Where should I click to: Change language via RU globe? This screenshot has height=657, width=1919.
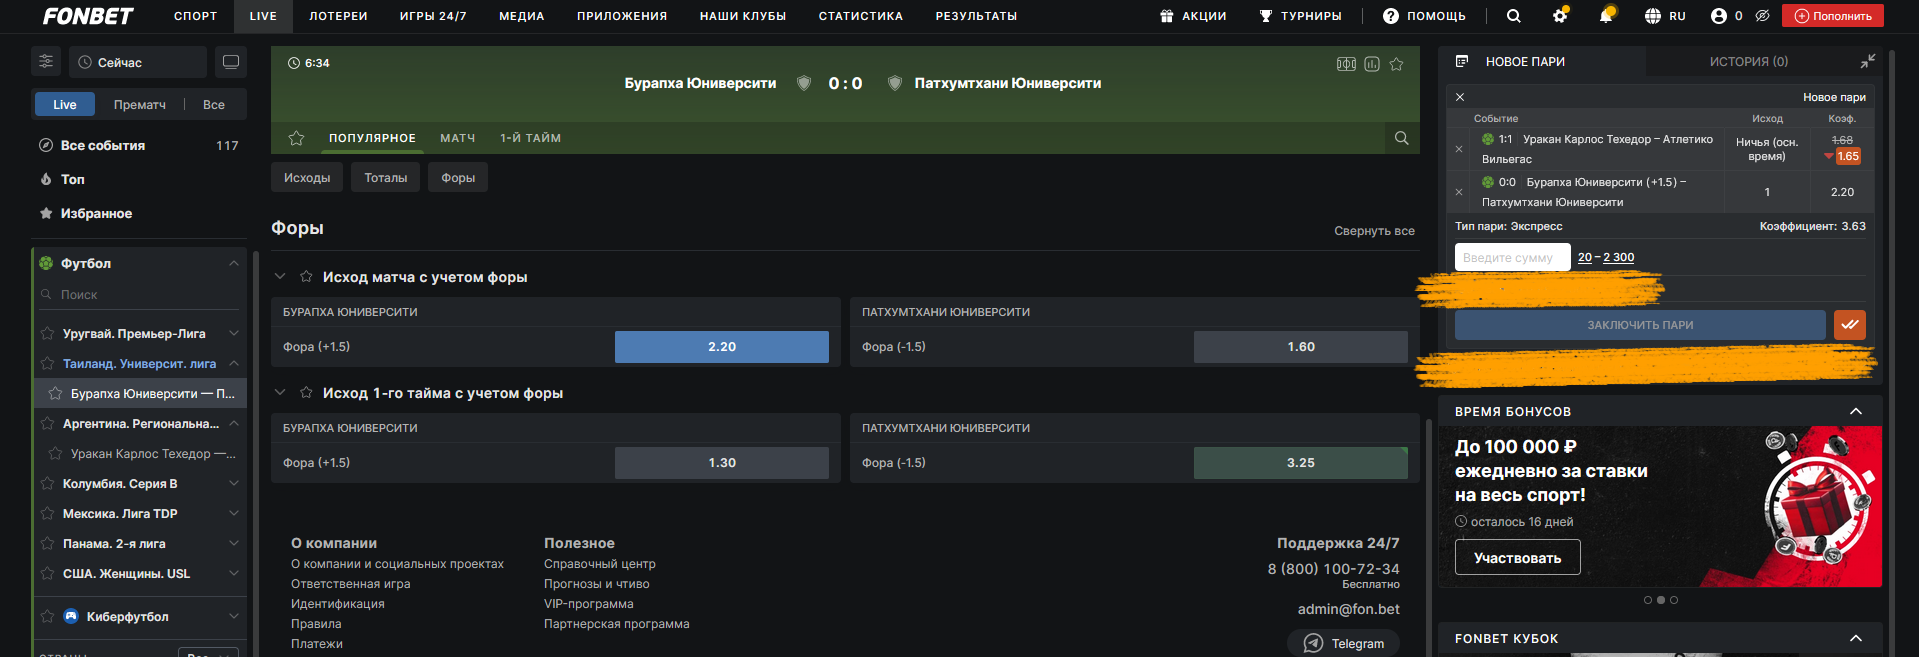pos(1665,16)
